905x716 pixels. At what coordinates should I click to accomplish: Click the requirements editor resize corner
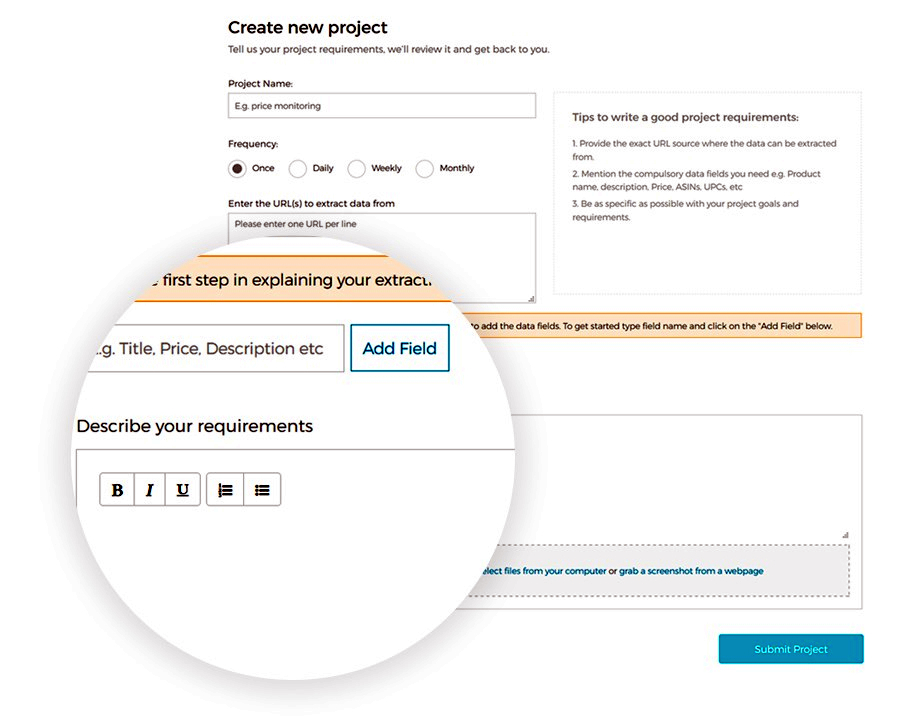click(845, 535)
